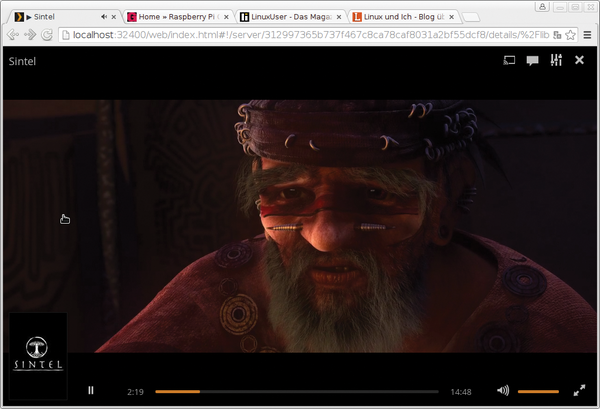Close the Sintel browser tab

click(114, 17)
